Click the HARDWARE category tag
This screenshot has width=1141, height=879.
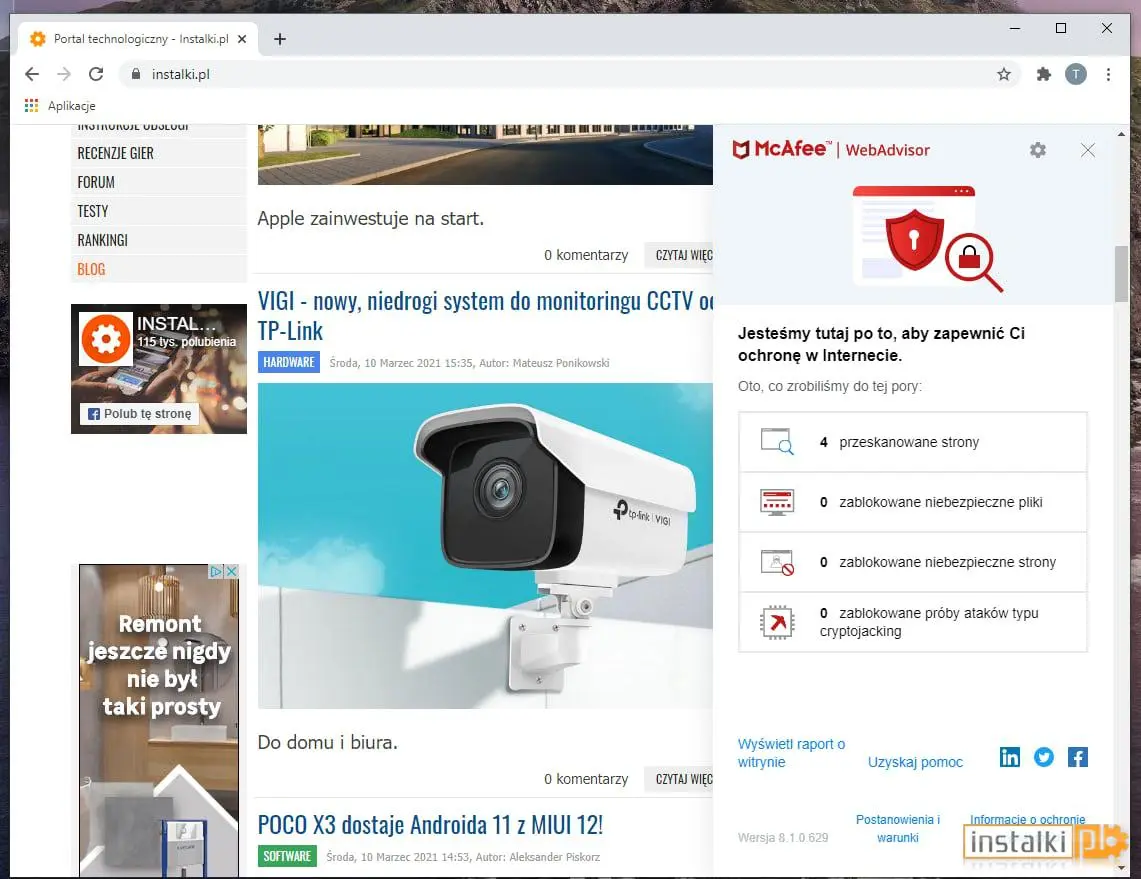click(x=289, y=362)
